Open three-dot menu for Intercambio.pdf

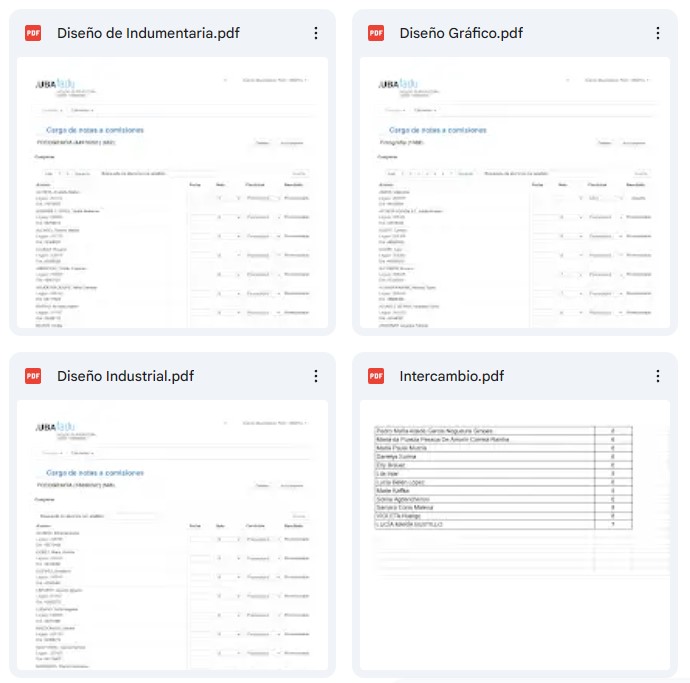point(658,376)
